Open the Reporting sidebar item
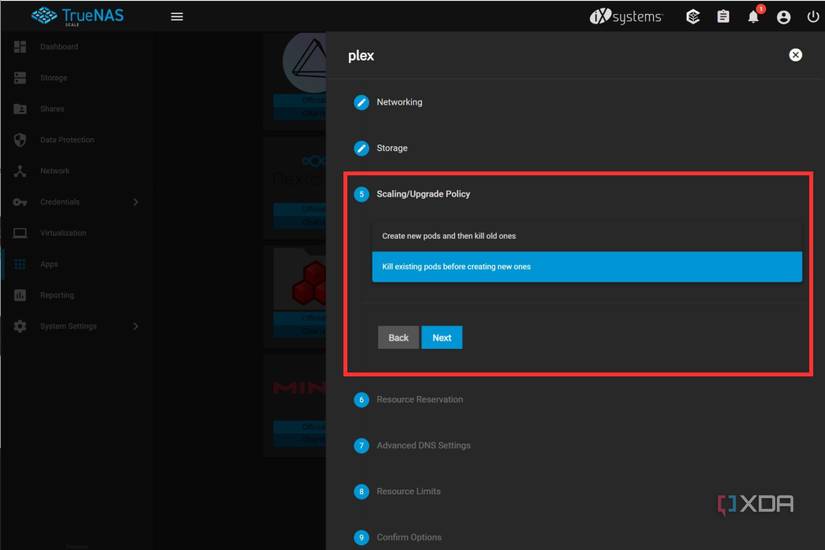This screenshot has height=550, width=825. 57,295
